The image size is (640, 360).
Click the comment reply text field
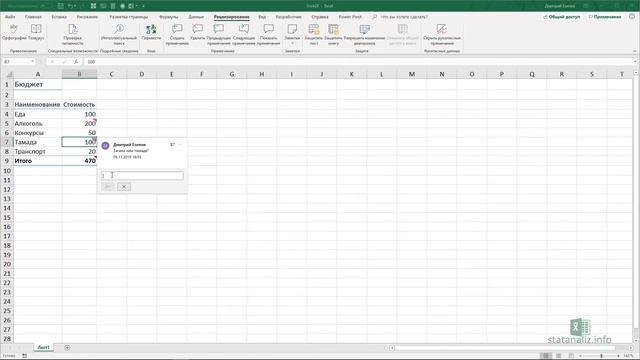click(142, 176)
